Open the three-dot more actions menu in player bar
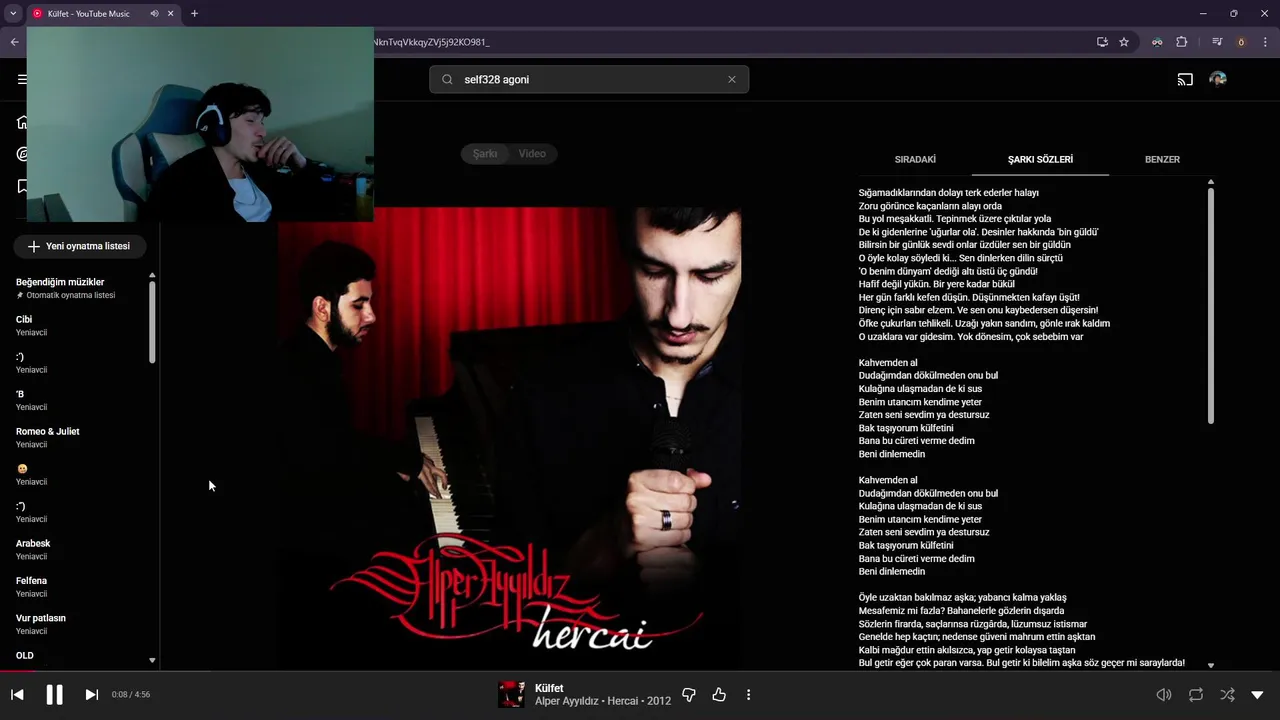Viewport: 1280px width, 720px height. (748, 695)
